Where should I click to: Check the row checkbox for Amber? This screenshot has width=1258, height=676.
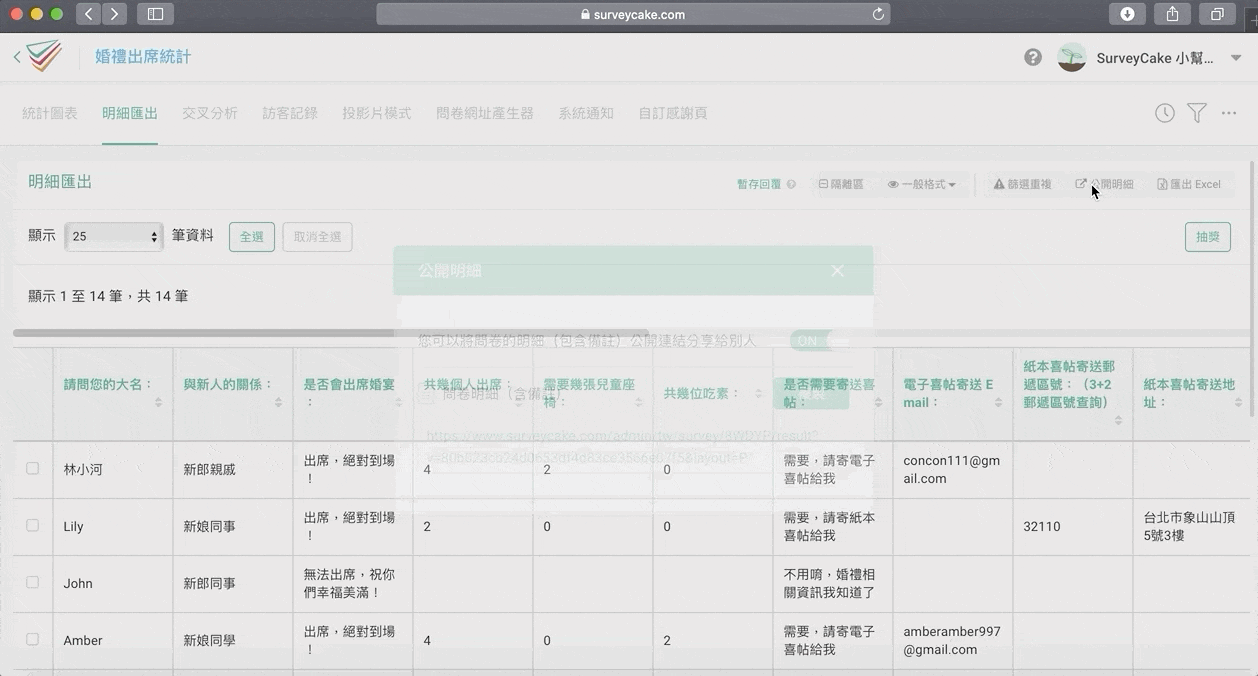[33, 639]
